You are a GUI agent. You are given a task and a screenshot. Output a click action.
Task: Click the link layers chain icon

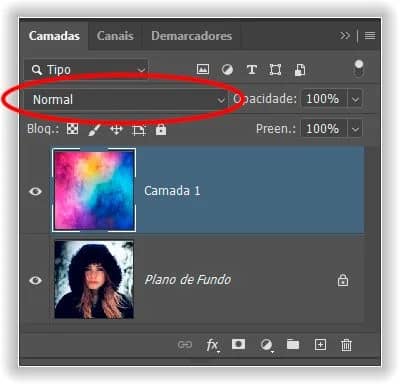(185, 344)
